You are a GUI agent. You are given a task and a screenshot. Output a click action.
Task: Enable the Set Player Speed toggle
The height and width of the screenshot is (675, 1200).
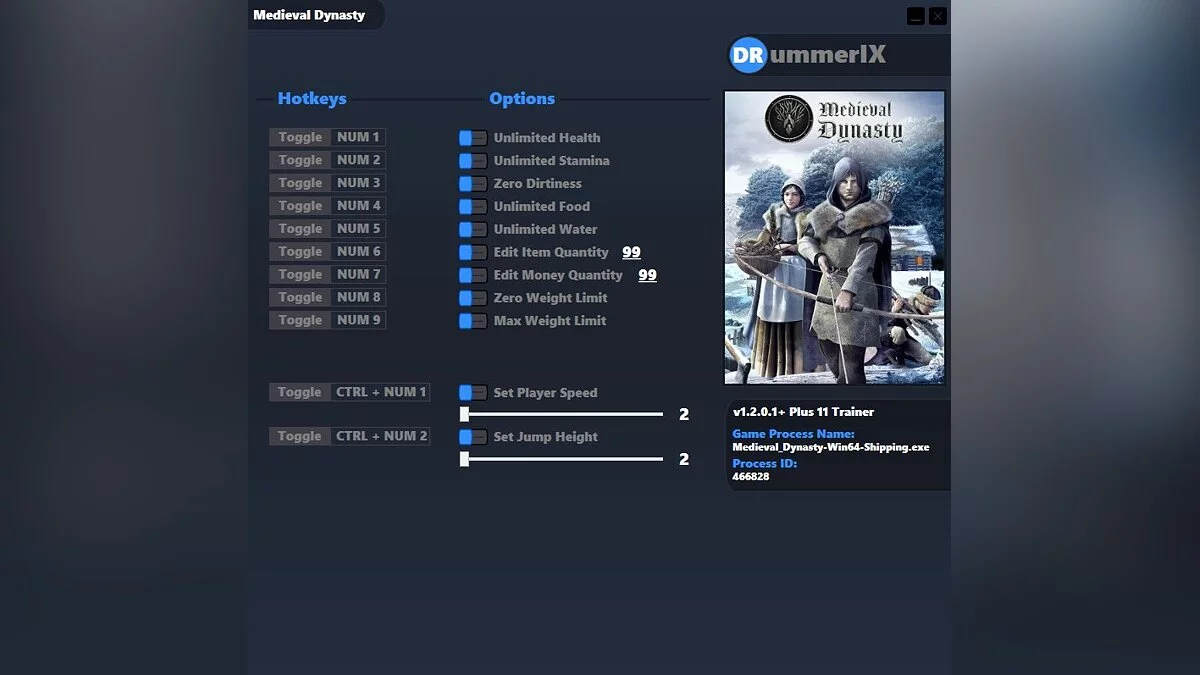point(471,392)
